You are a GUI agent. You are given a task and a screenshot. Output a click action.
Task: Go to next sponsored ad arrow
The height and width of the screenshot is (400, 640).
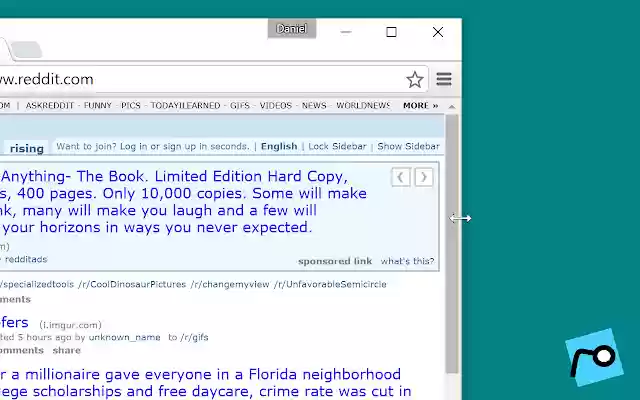[x=424, y=177]
